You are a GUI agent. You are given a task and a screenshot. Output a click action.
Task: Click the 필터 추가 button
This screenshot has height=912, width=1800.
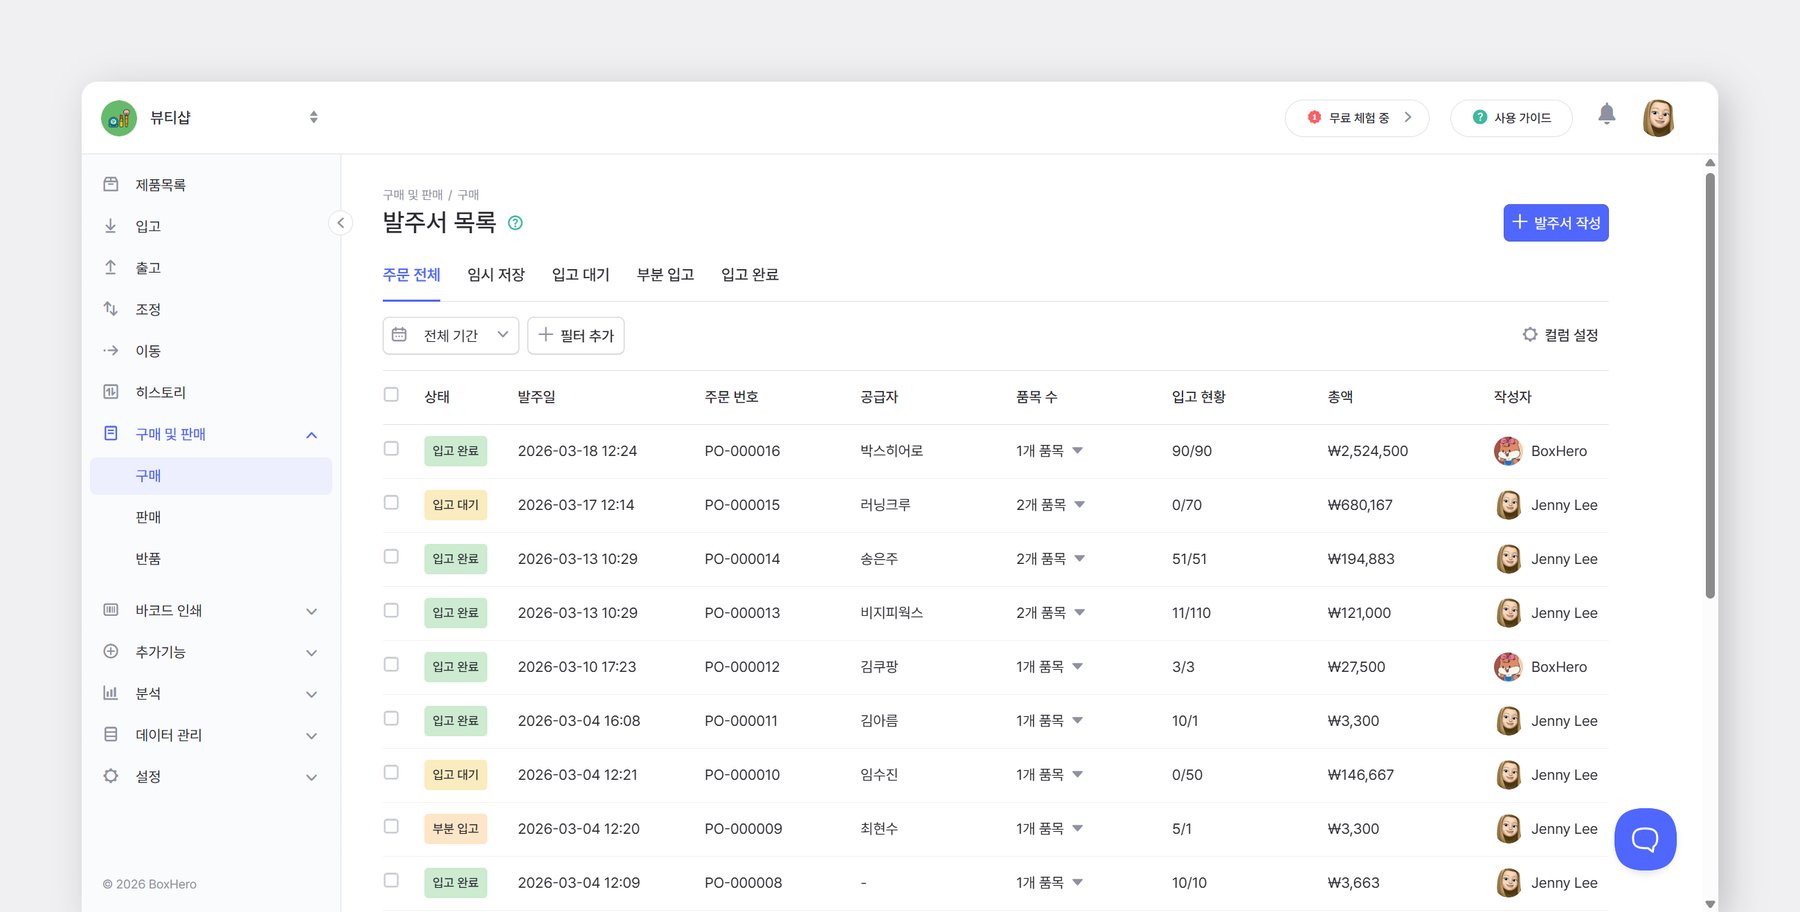[576, 336]
